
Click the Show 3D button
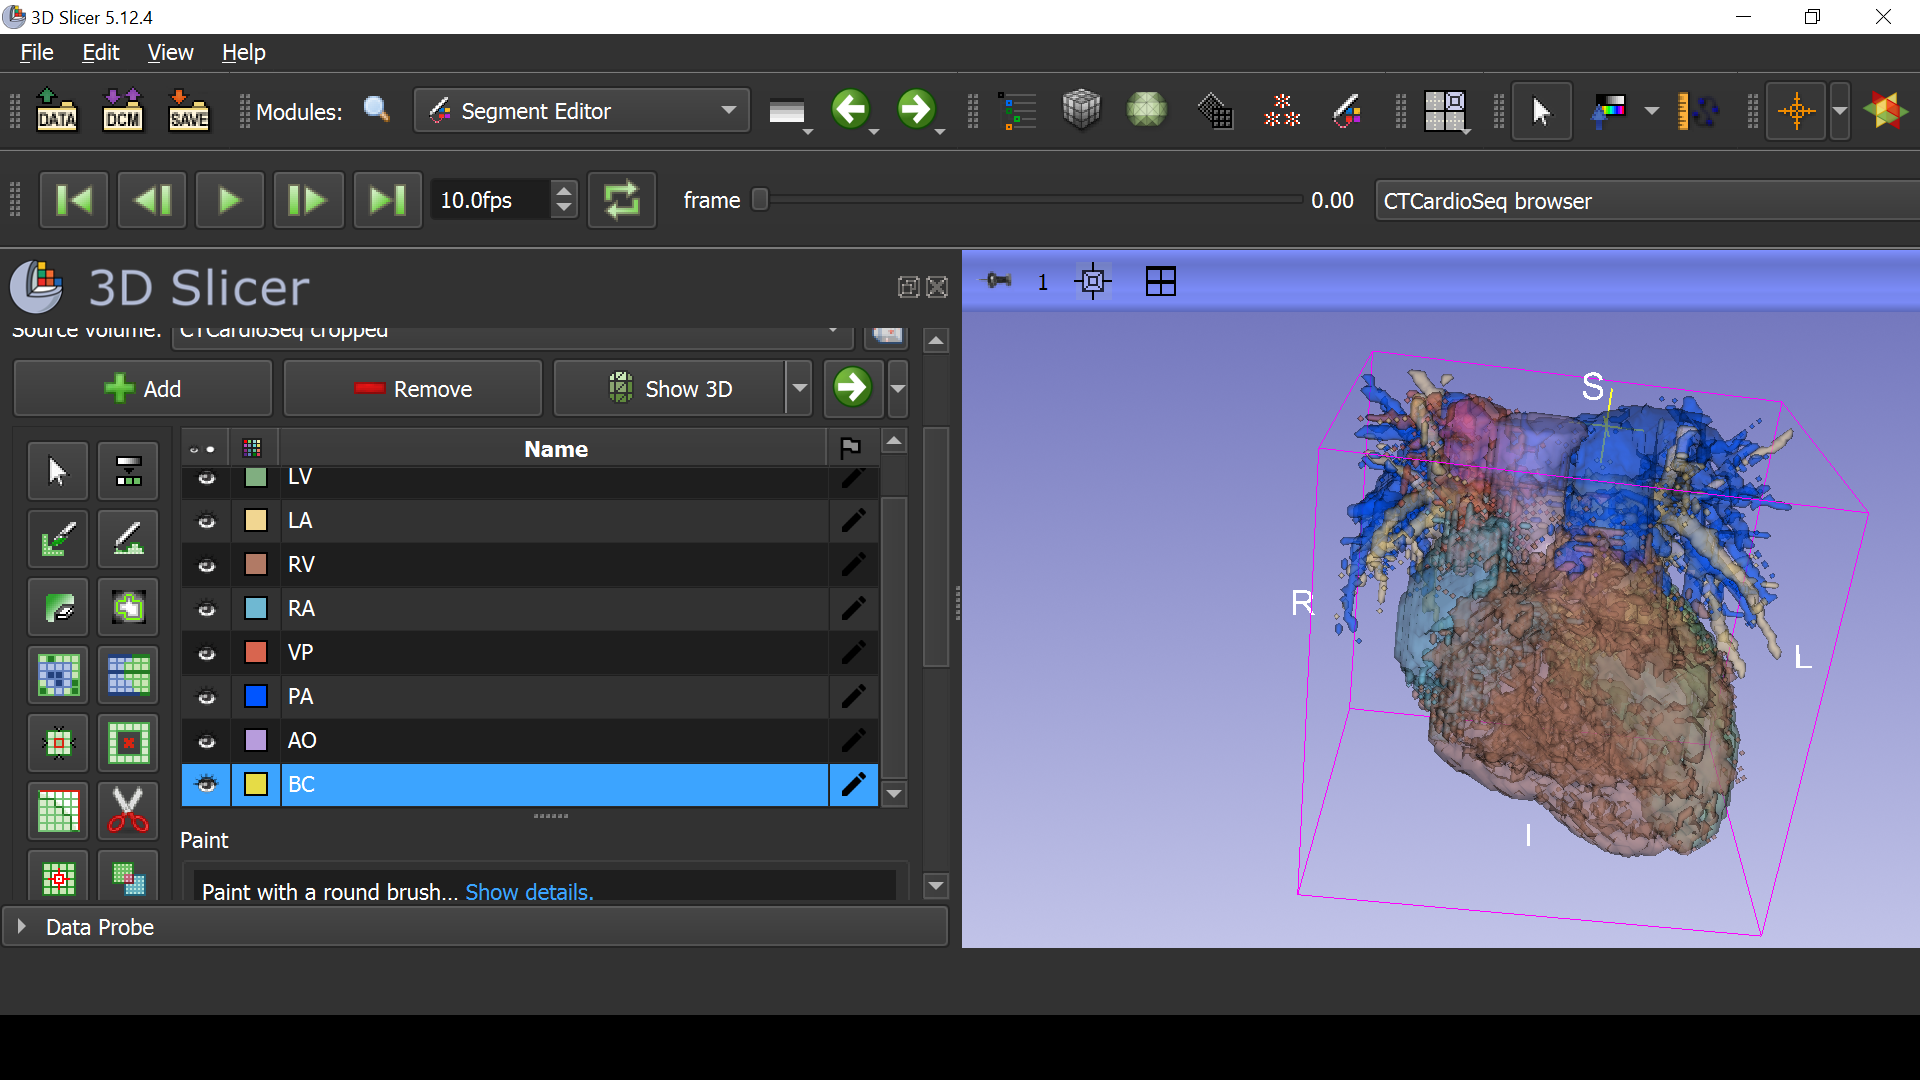[x=670, y=388]
